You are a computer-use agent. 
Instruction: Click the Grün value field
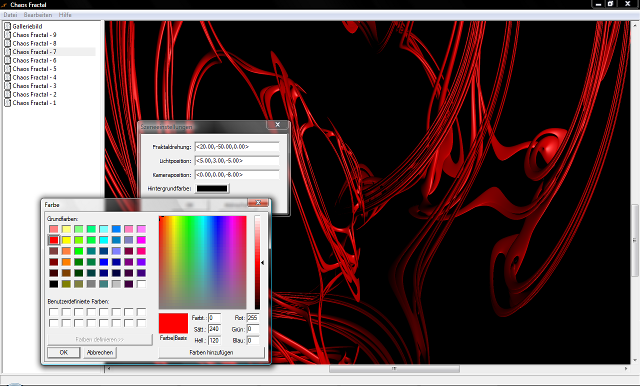253,329
